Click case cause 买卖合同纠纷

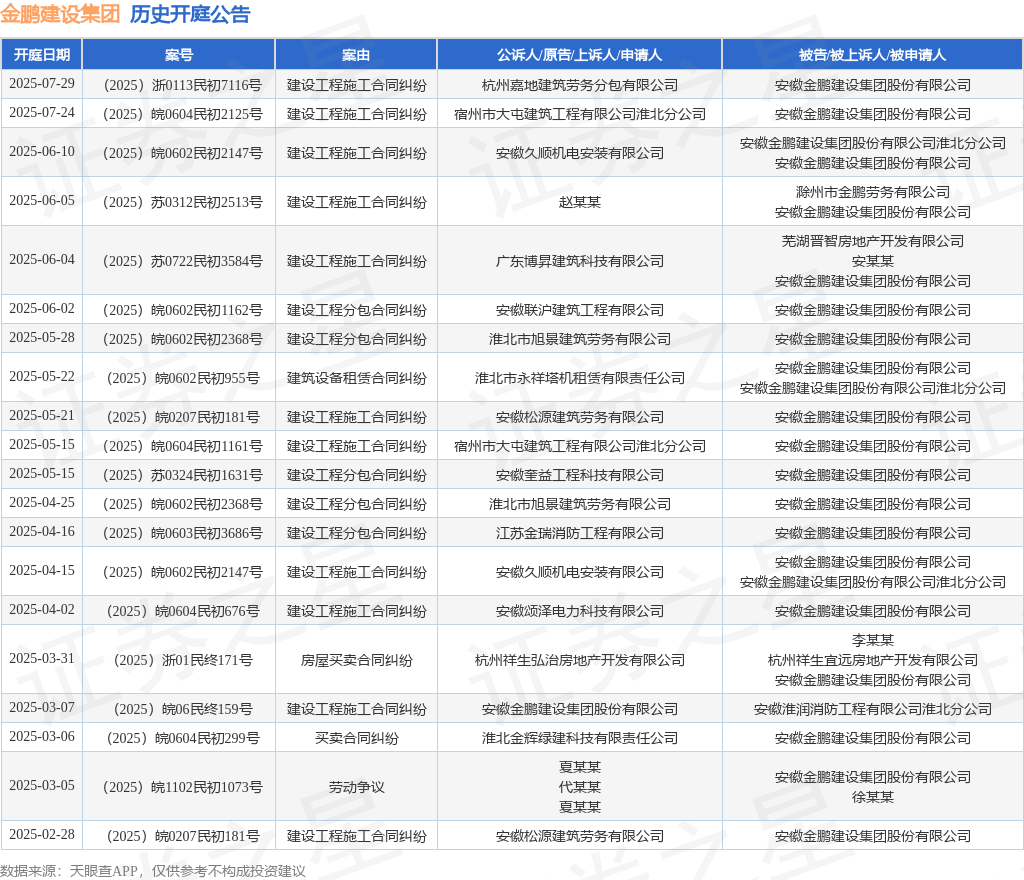point(356,738)
